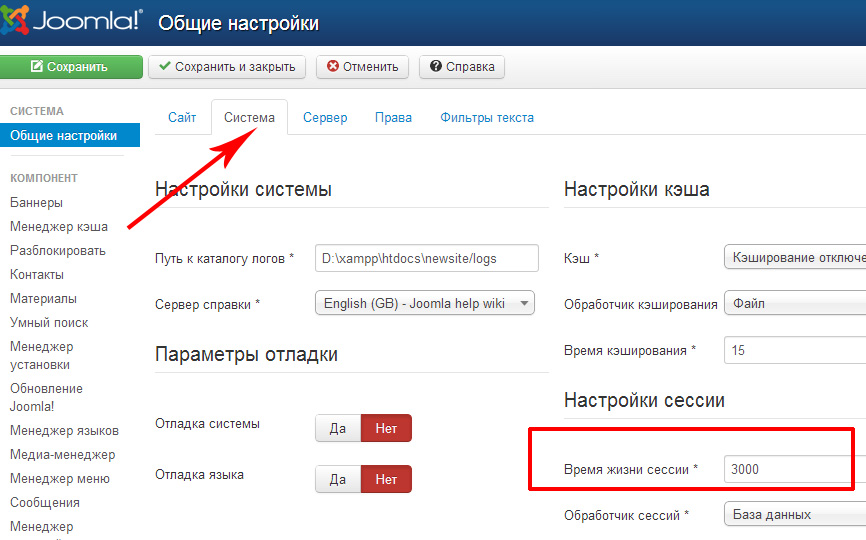Click the green Сохранить button
This screenshot has height=540, width=866.
(69, 67)
